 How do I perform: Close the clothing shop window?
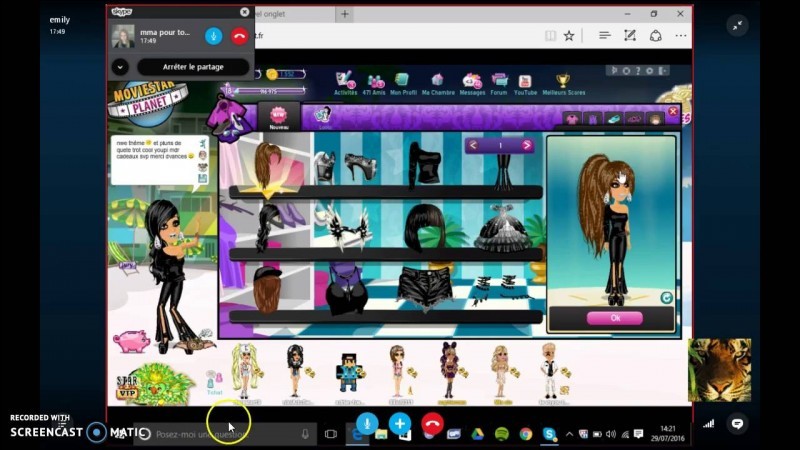[x=673, y=111]
